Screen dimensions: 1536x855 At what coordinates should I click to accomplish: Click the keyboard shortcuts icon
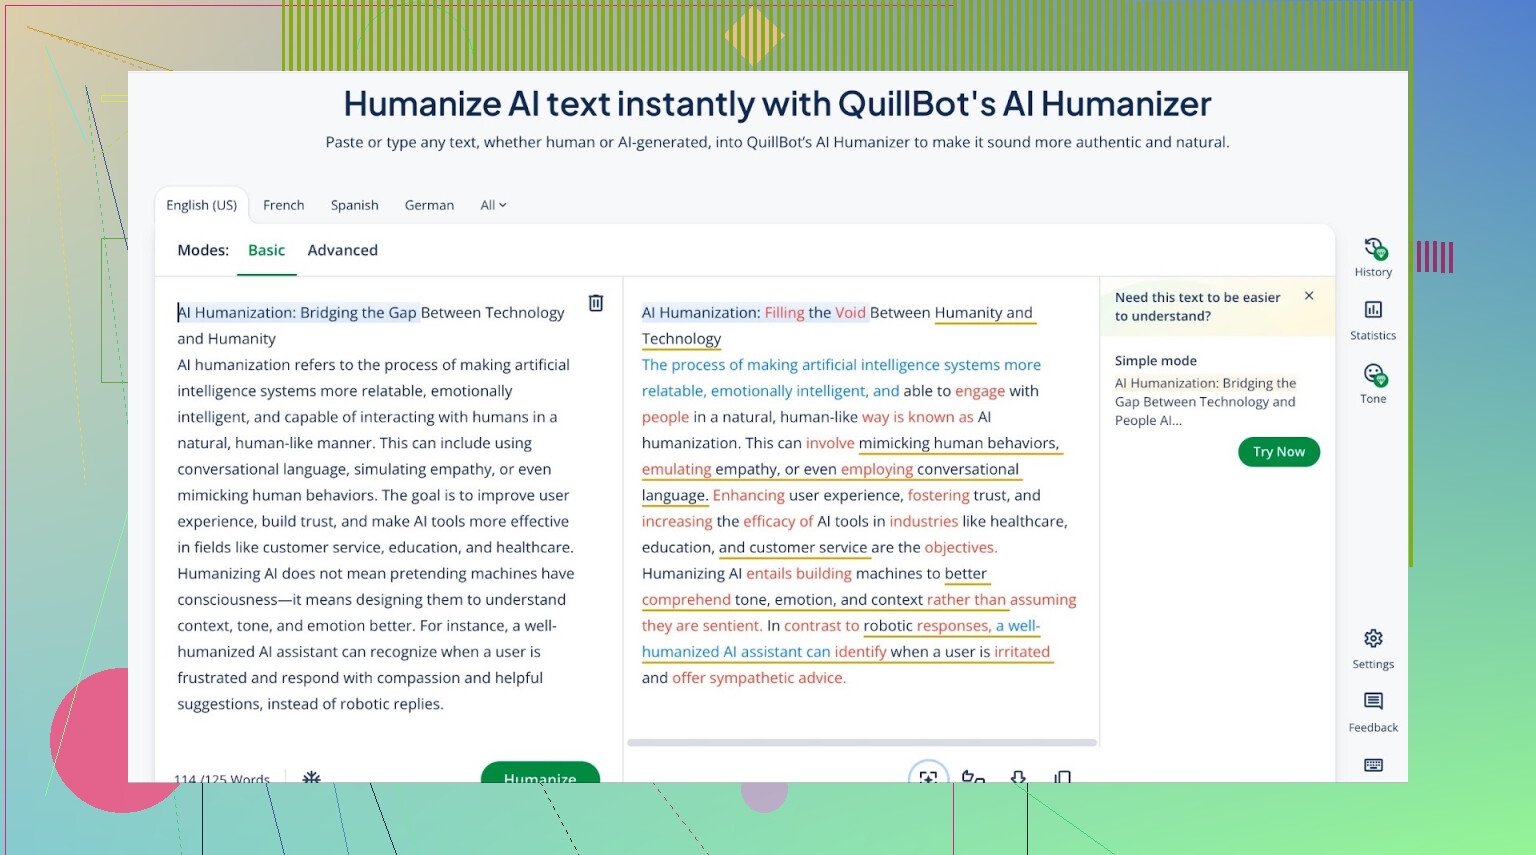click(1373, 765)
